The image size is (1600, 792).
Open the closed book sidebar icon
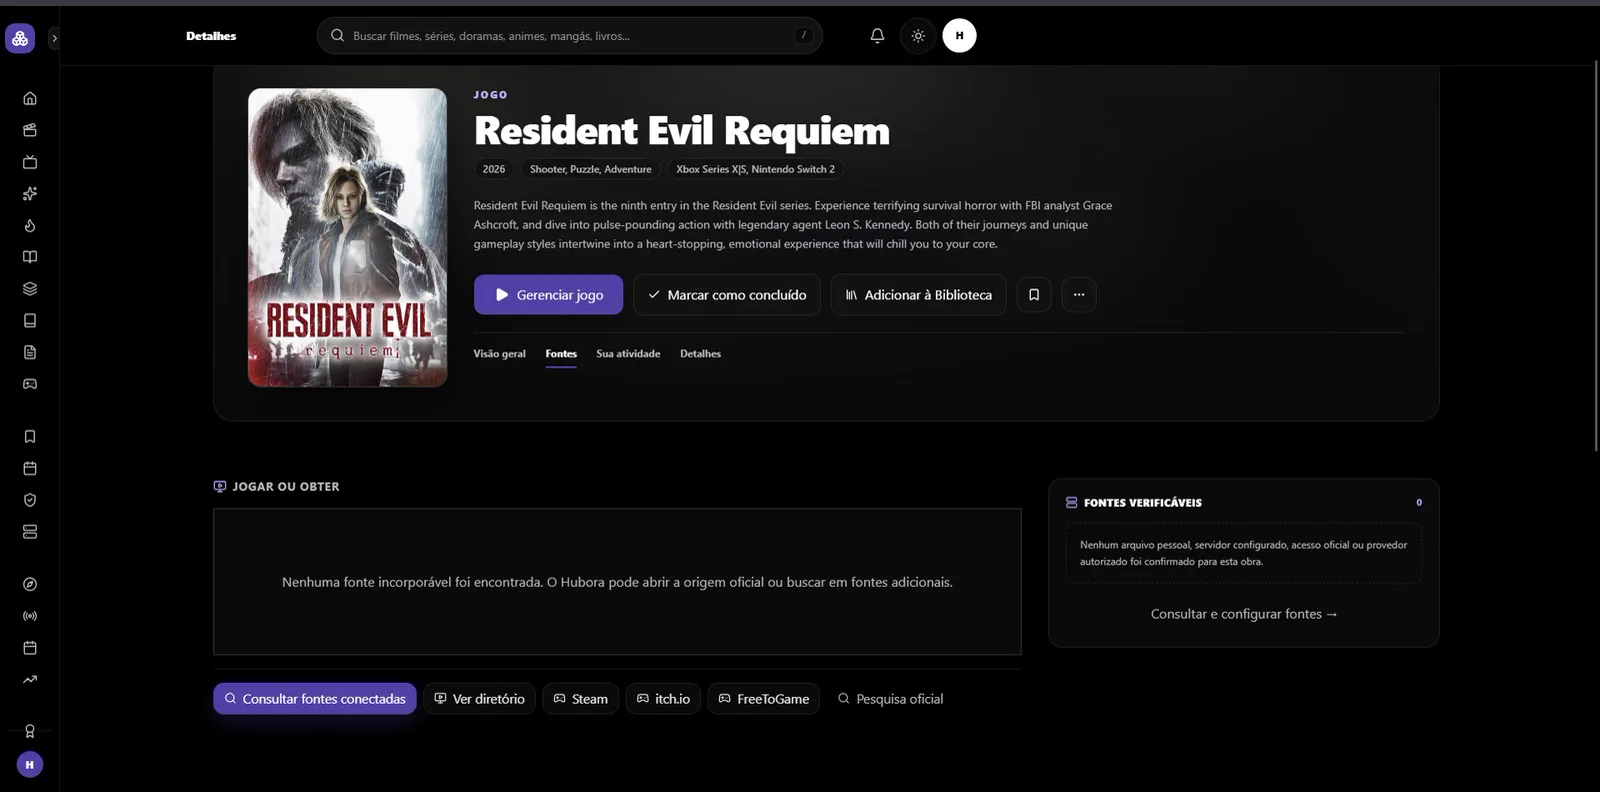pyautogui.click(x=30, y=320)
